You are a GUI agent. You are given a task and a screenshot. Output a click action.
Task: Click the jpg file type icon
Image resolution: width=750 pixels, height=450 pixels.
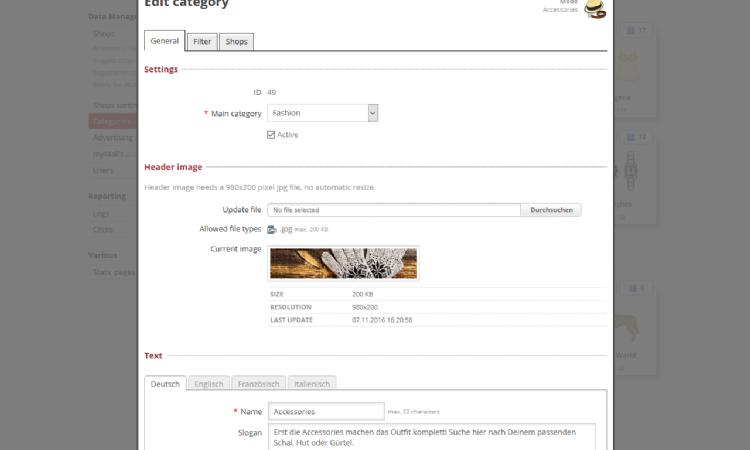272,229
